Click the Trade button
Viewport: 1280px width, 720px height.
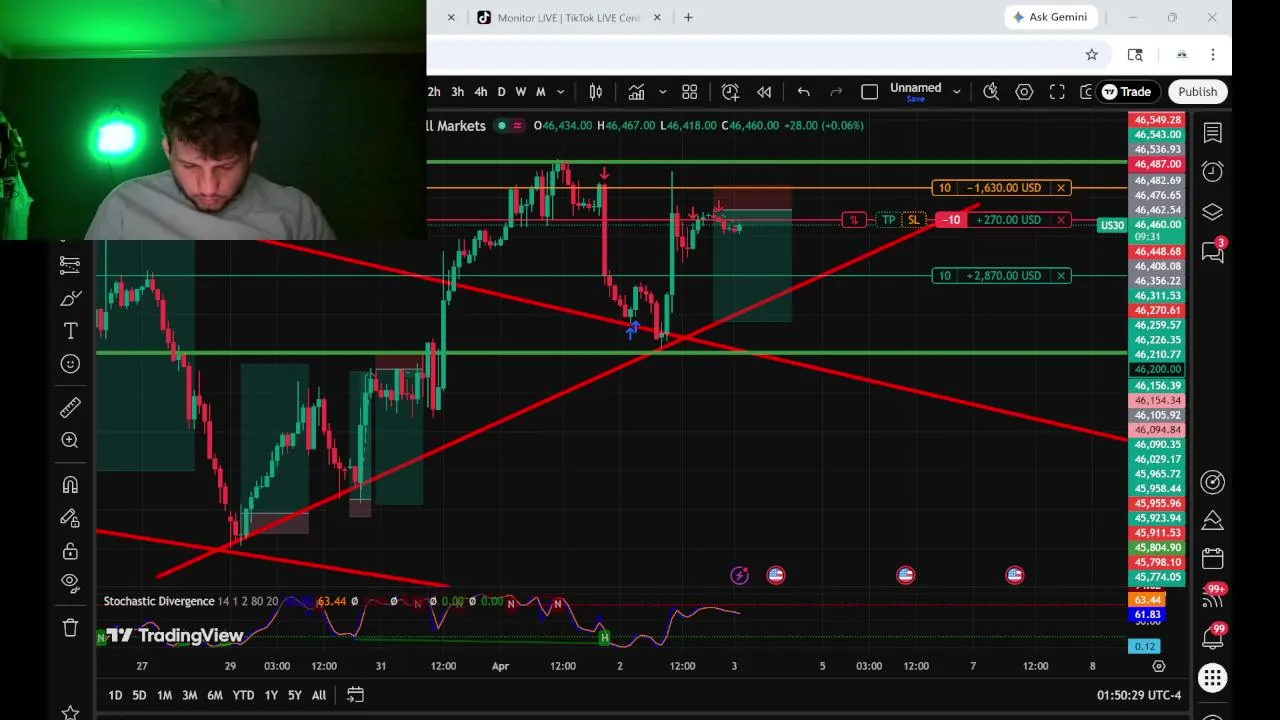(1126, 92)
